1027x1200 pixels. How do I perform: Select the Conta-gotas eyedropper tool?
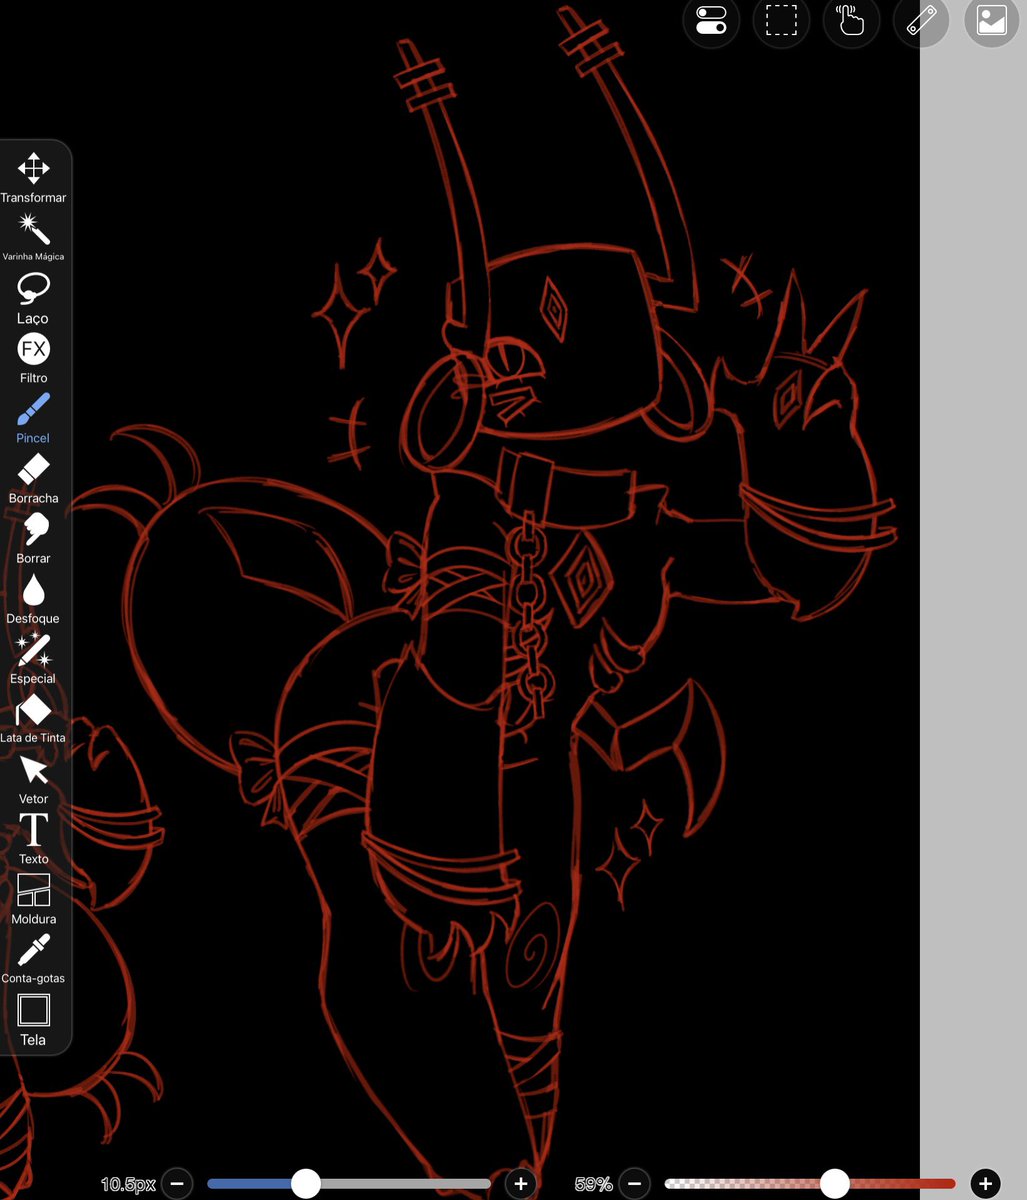[33, 959]
